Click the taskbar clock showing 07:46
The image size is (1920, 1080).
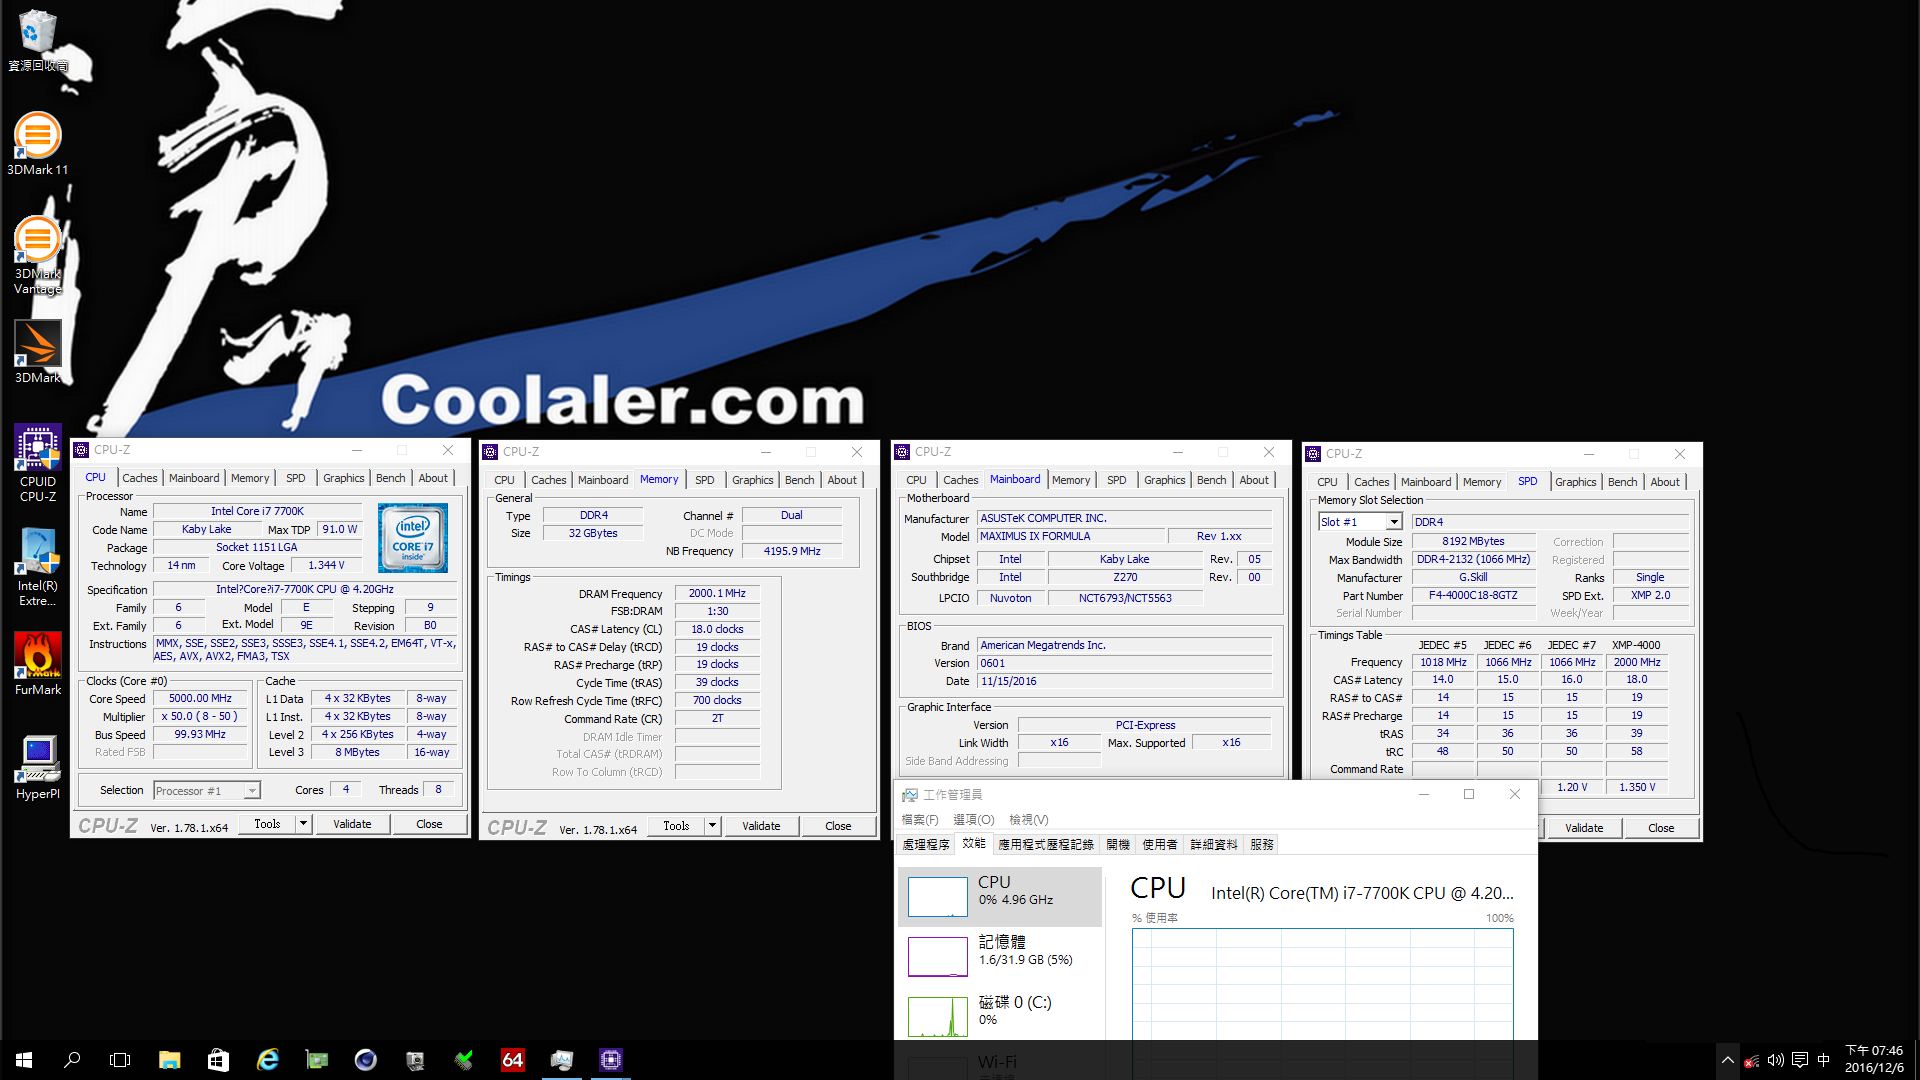(1874, 1059)
